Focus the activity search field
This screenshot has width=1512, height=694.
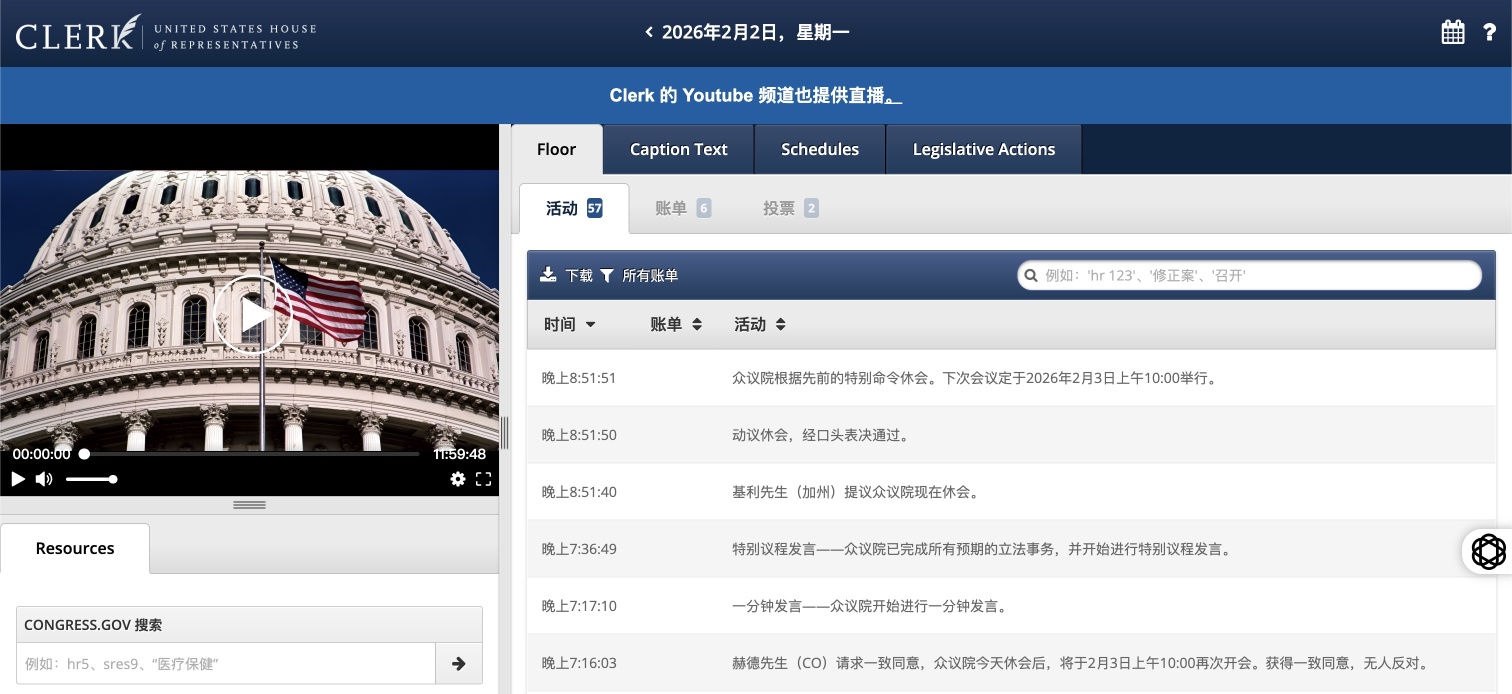[1249, 275]
